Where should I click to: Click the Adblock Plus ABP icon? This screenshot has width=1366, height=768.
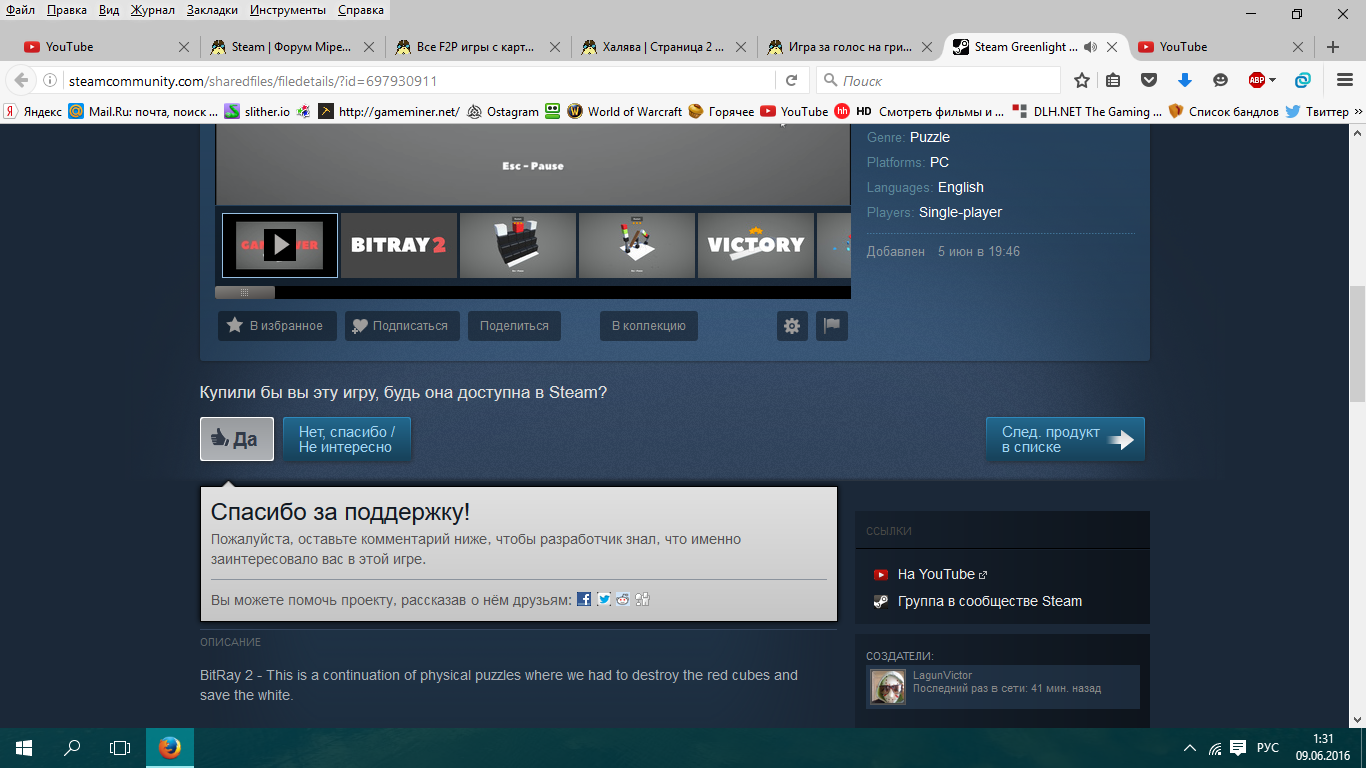pyautogui.click(x=1256, y=81)
